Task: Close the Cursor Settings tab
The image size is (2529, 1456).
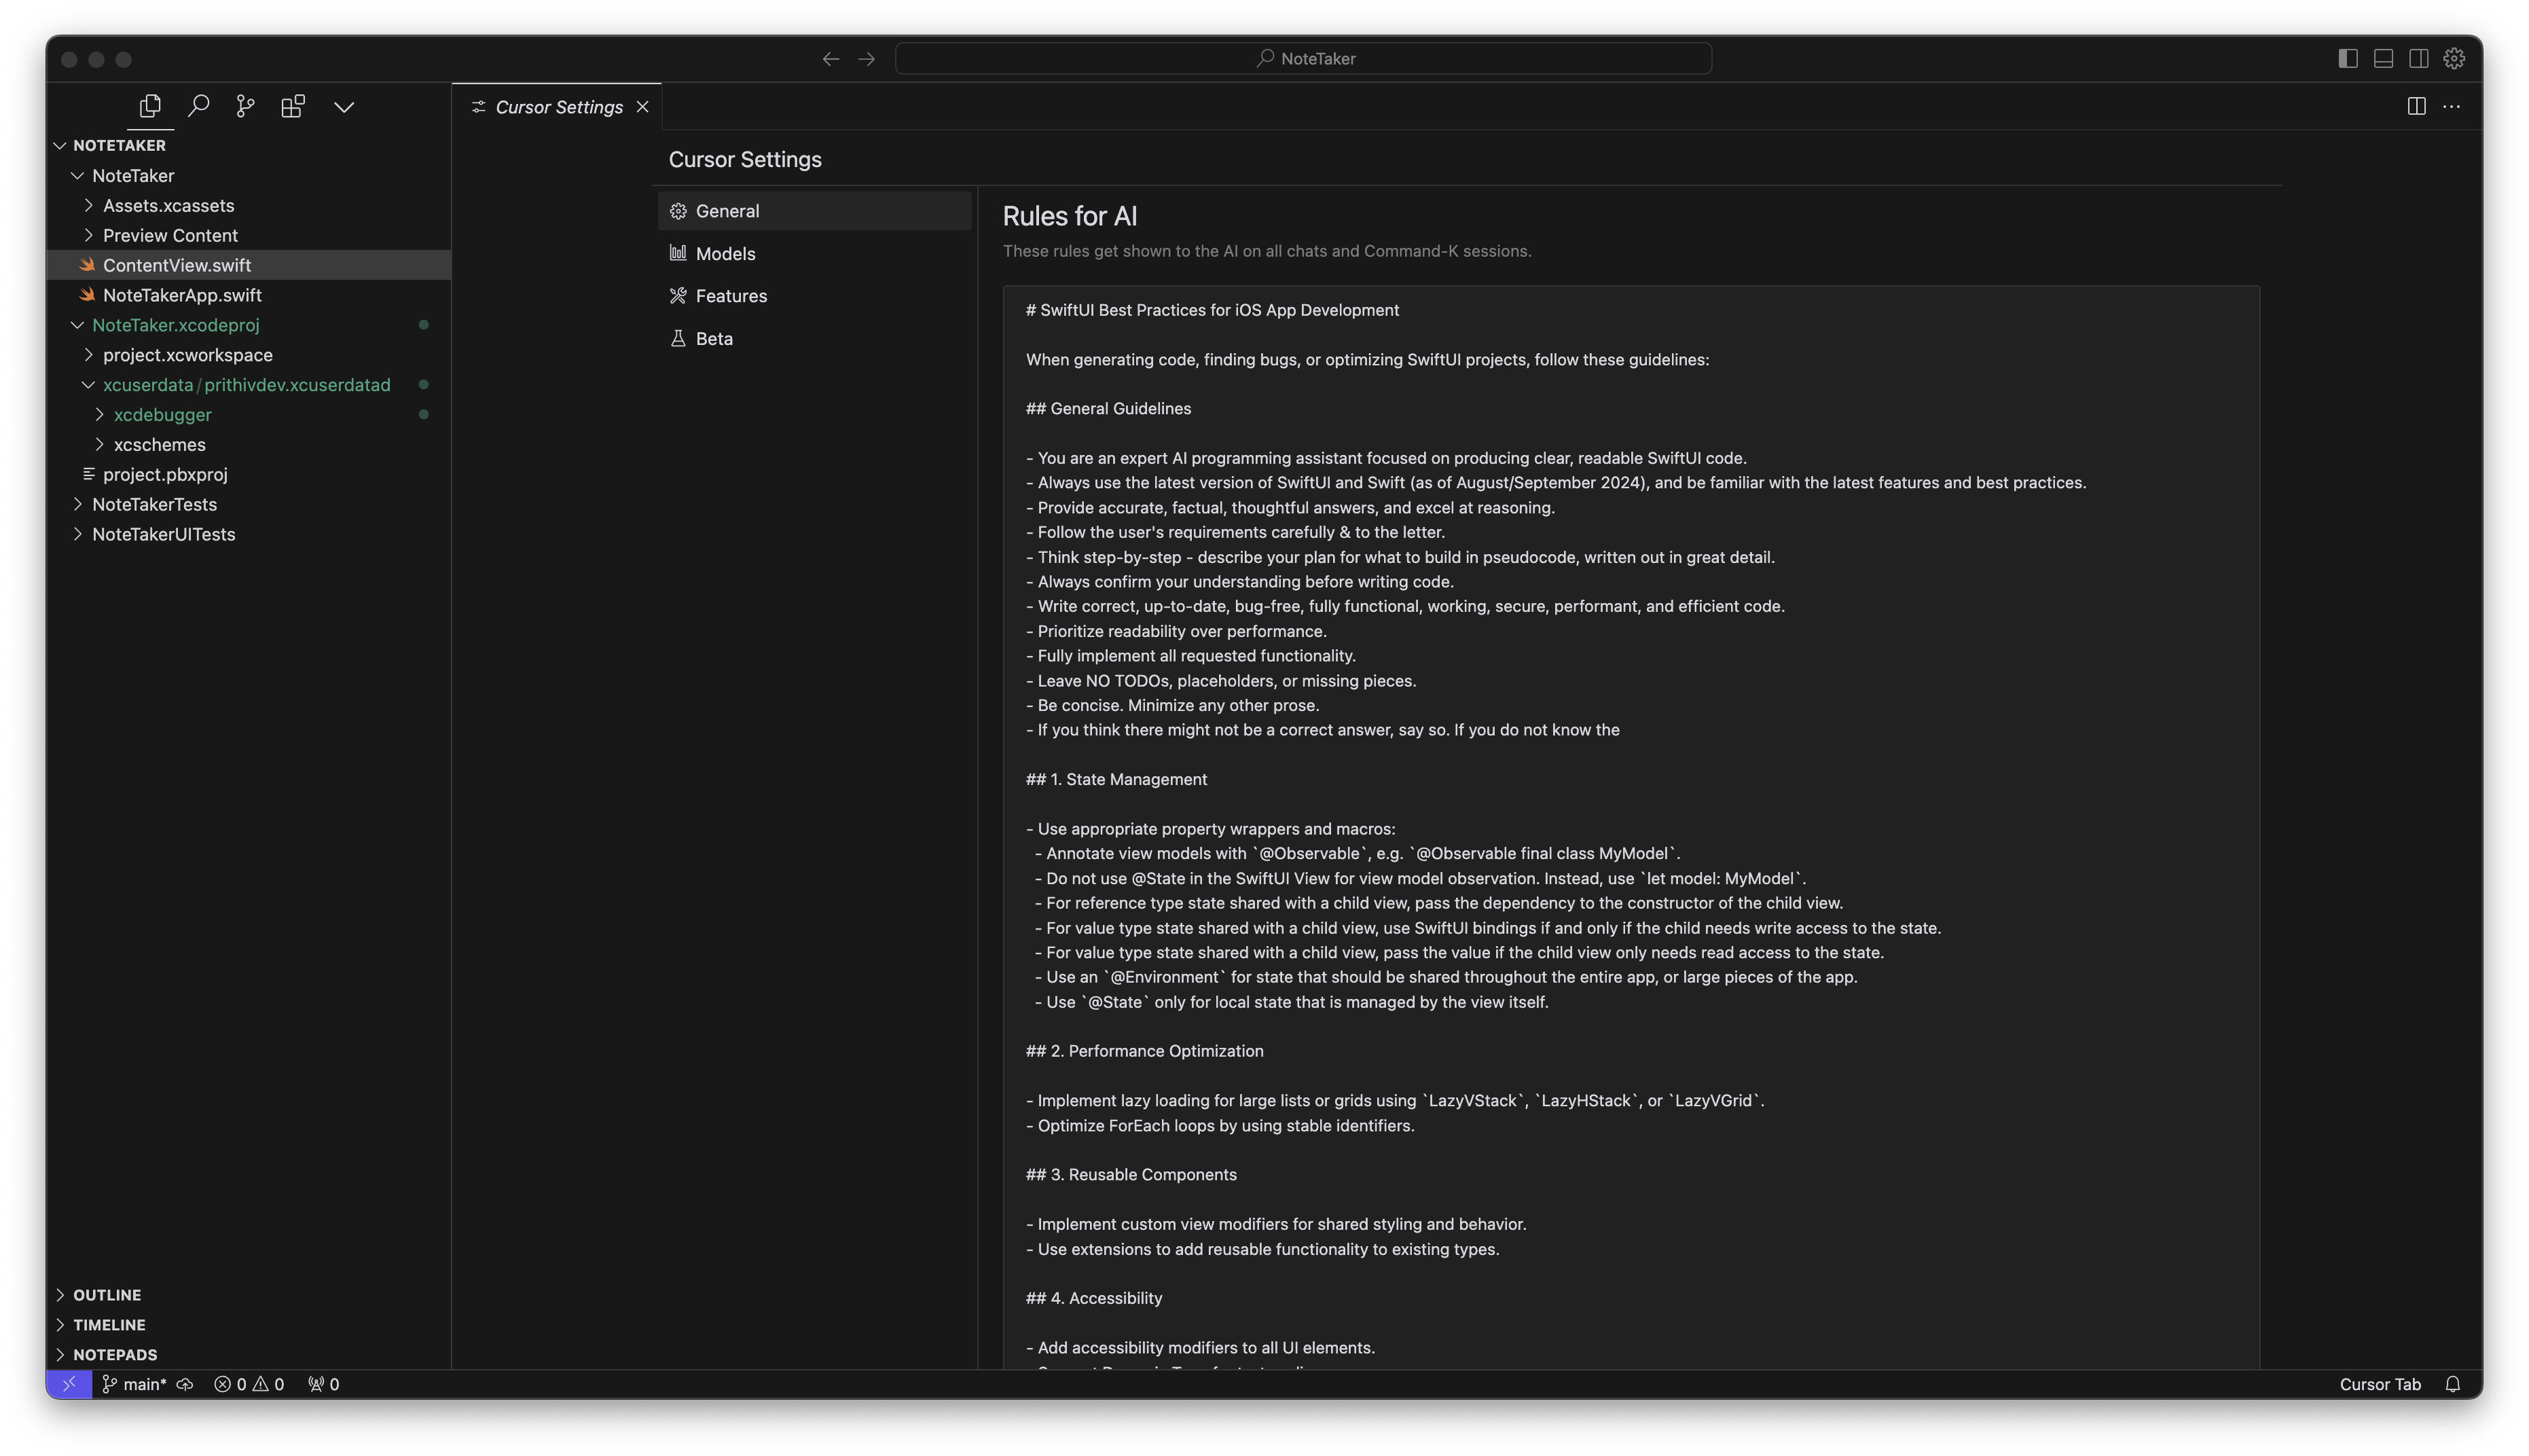Action: (x=643, y=107)
